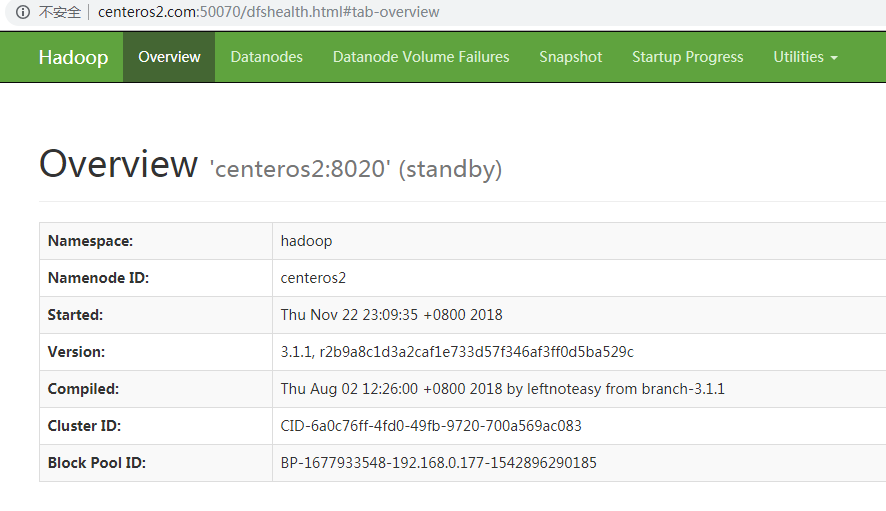Click the Overview page heading
Screen dimensions: 886x511
pyautogui.click(x=118, y=164)
